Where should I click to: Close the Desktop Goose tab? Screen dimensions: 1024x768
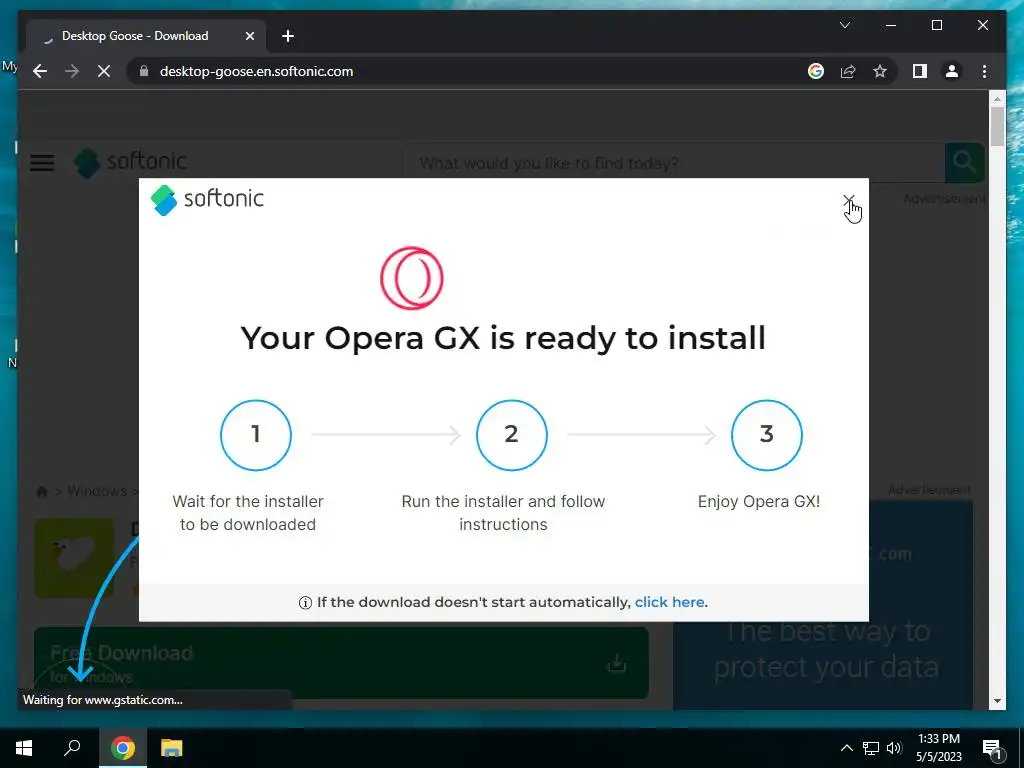[249, 36]
